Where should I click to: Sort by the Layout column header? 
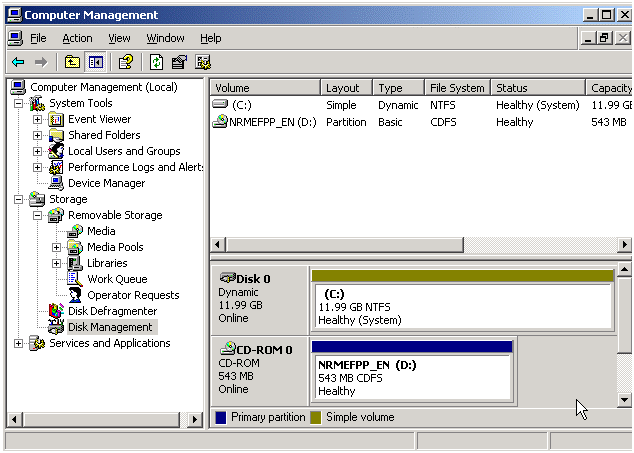[x=347, y=88]
